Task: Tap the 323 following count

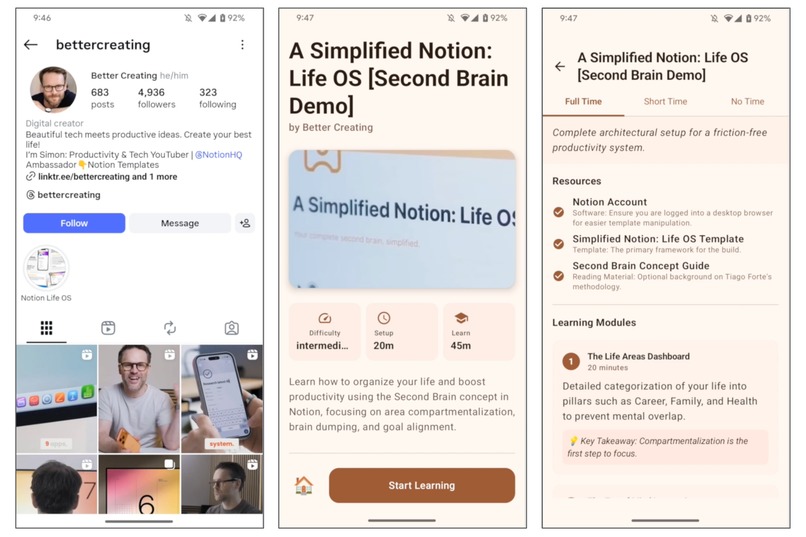Action: (x=217, y=98)
